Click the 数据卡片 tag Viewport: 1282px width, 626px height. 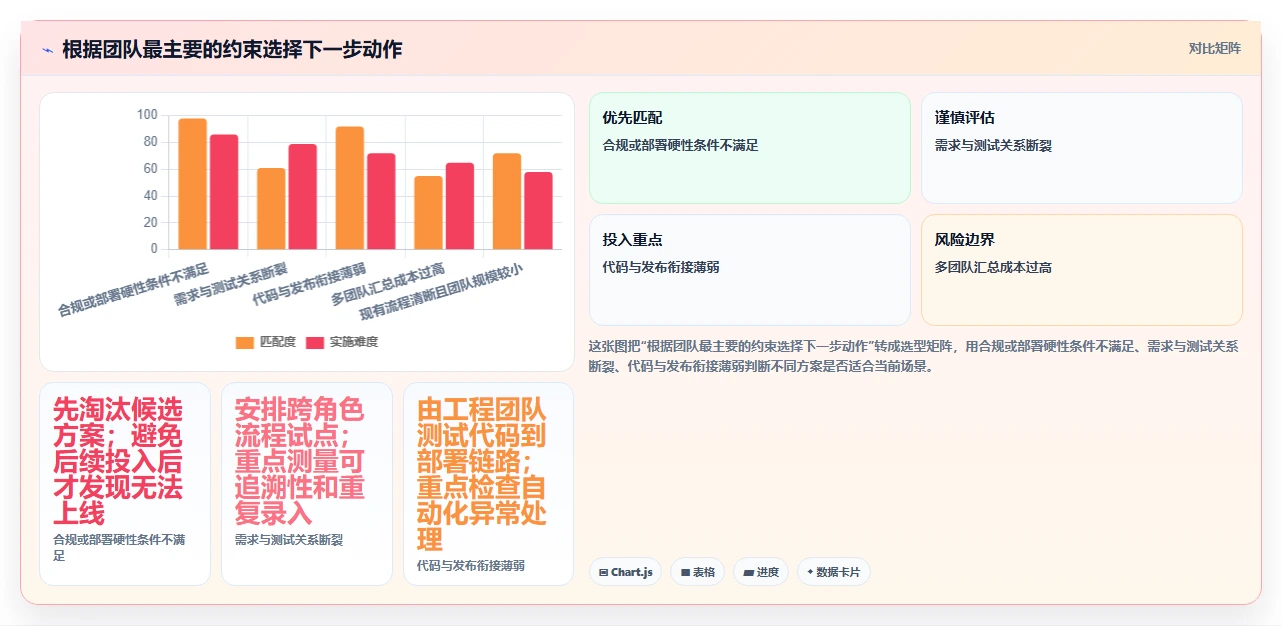[833, 572]
